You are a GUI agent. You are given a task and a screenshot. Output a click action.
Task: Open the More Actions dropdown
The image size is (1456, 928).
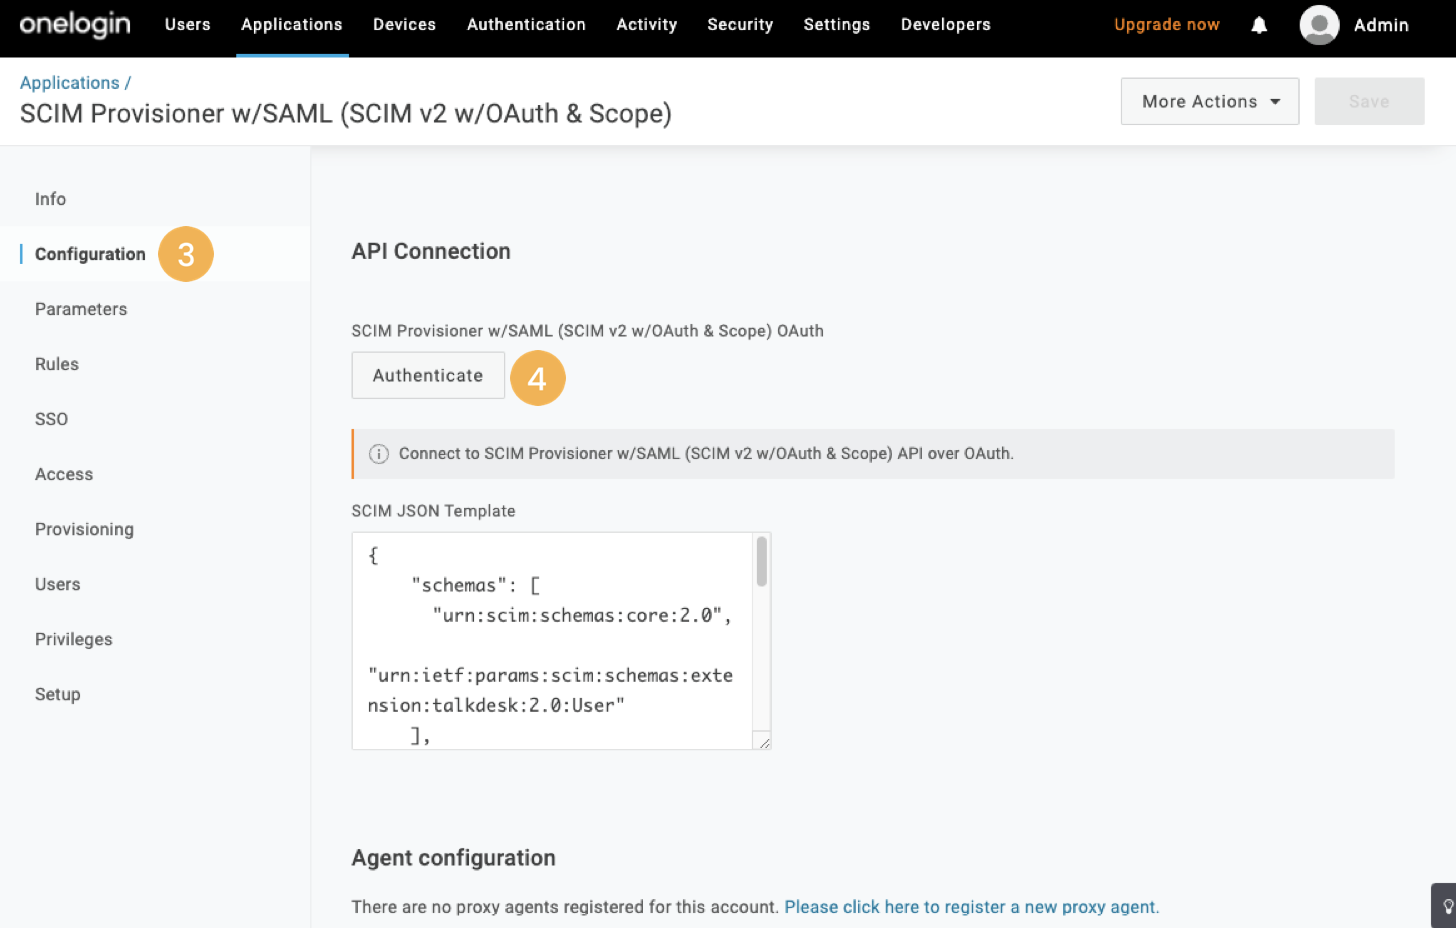click(x=1209, y=101)
